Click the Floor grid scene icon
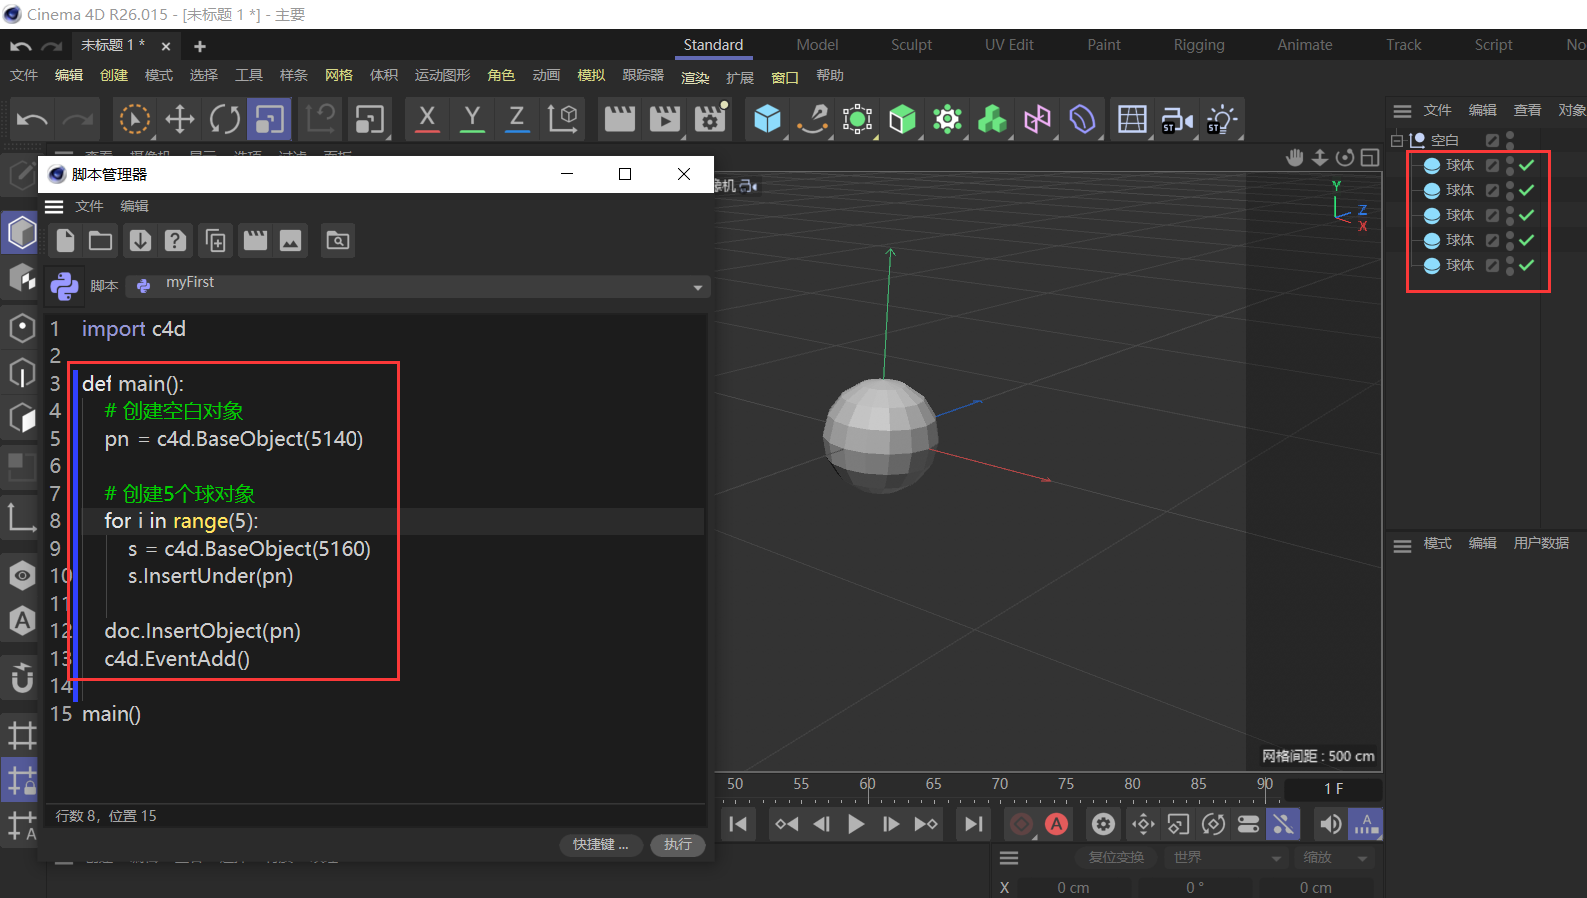 [1132, 120]
